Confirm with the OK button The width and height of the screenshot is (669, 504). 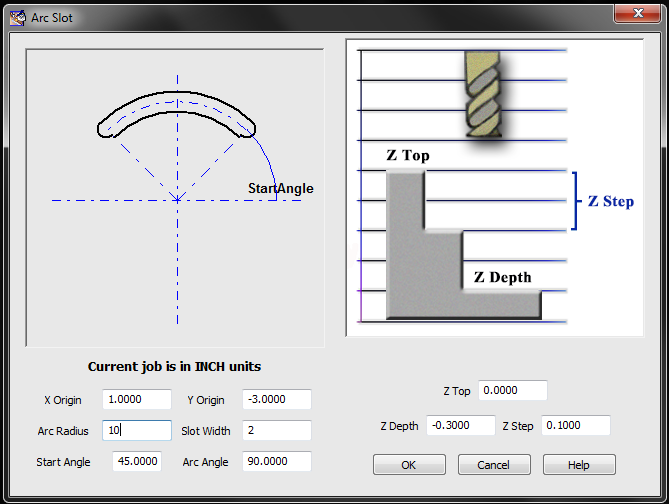409,465
